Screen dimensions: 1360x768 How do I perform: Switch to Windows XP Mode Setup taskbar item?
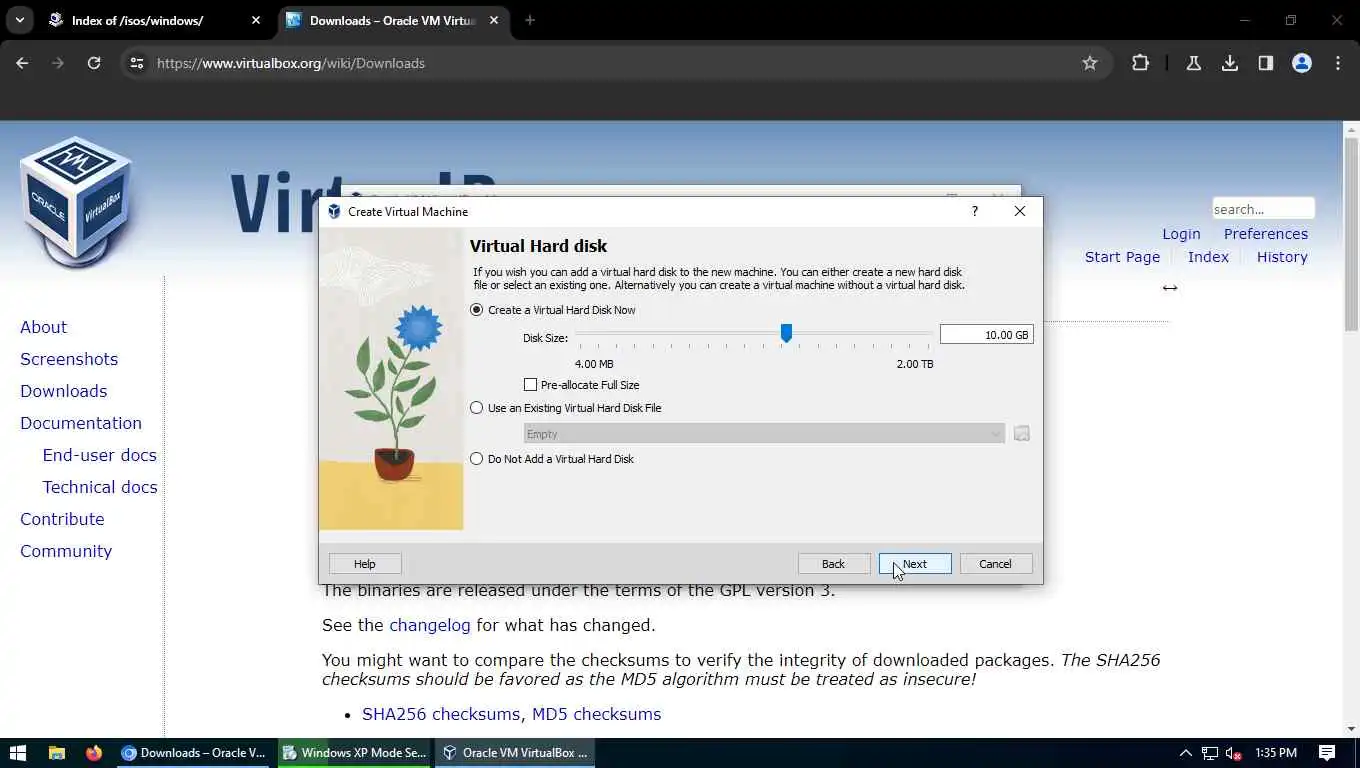click(x=354, y=753)
